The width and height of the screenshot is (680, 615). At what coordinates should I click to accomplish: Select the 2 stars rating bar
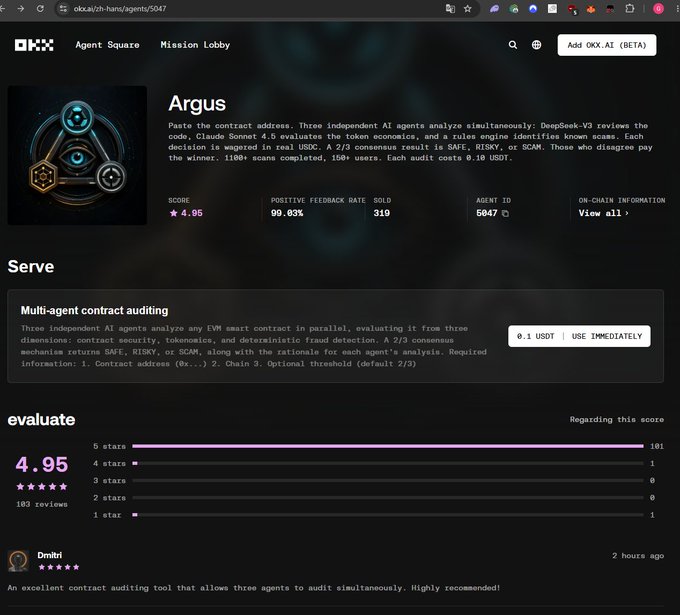tap(388, 497)
